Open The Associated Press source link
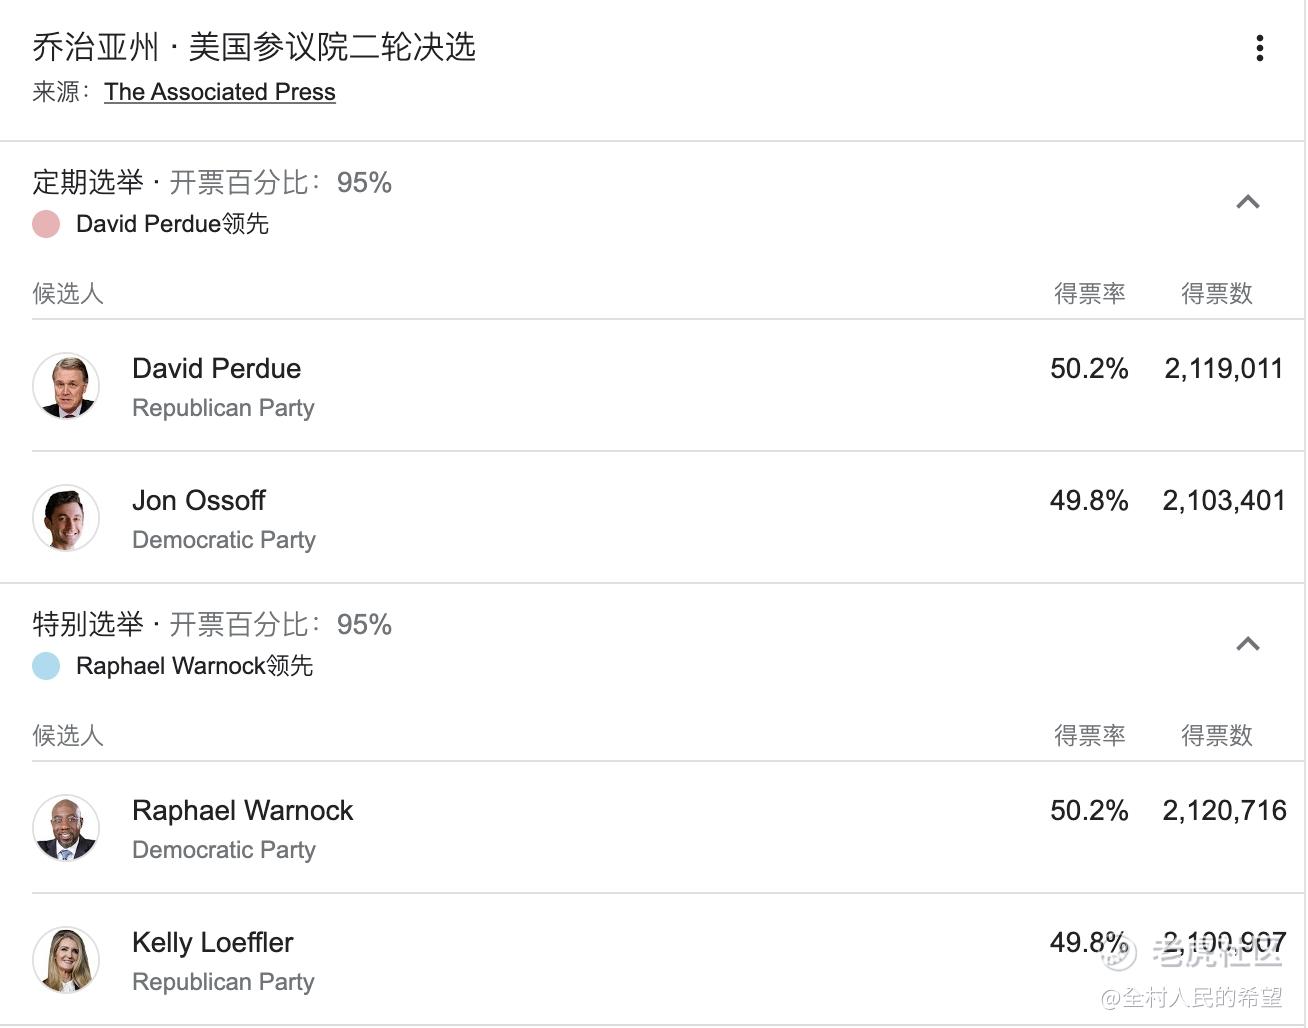 (219, 92)
